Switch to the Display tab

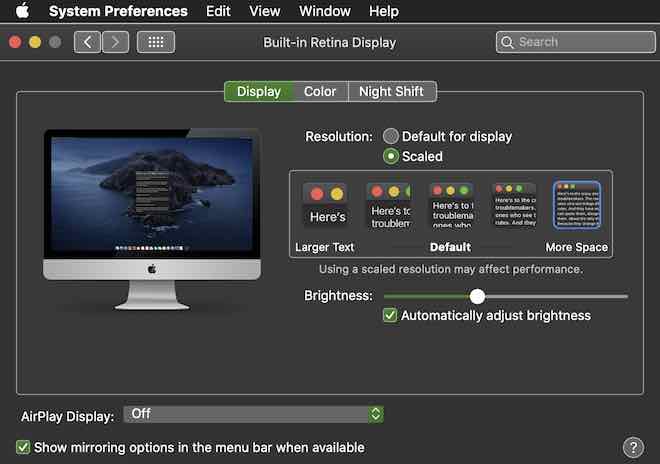point(258,91)
